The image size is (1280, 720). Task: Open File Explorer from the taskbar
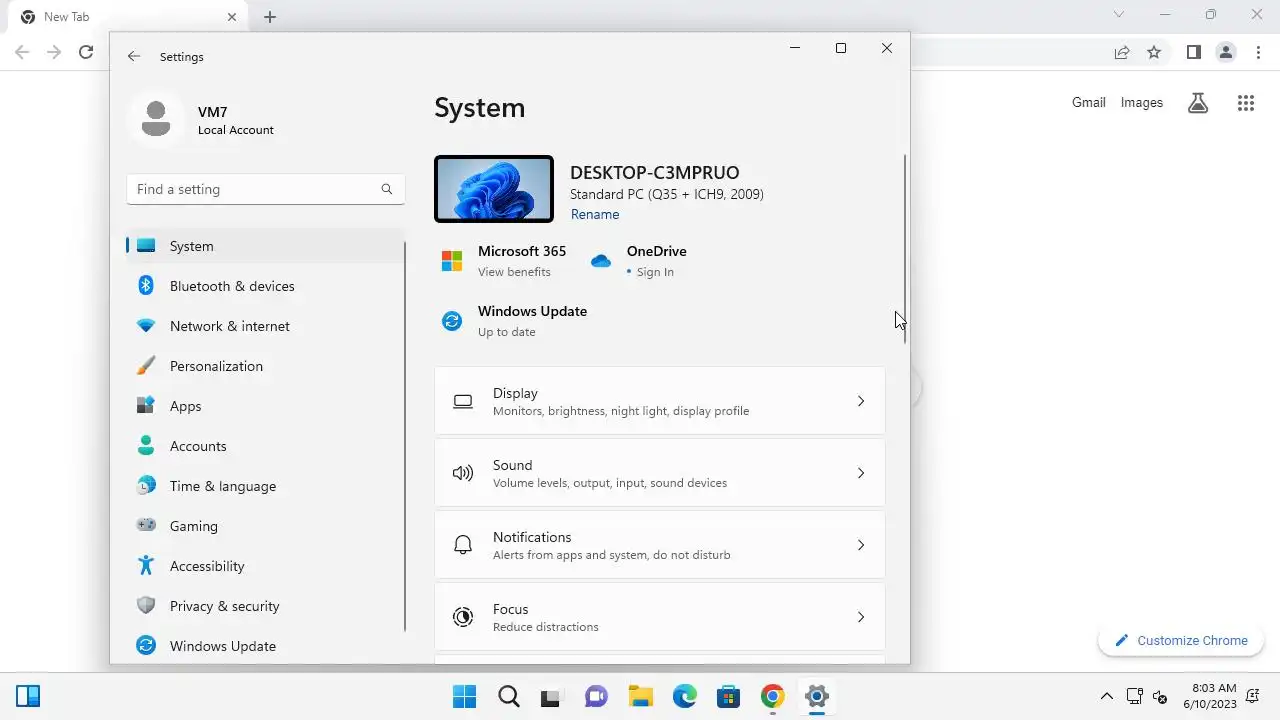pyautogui.click(x=640, y=696)
